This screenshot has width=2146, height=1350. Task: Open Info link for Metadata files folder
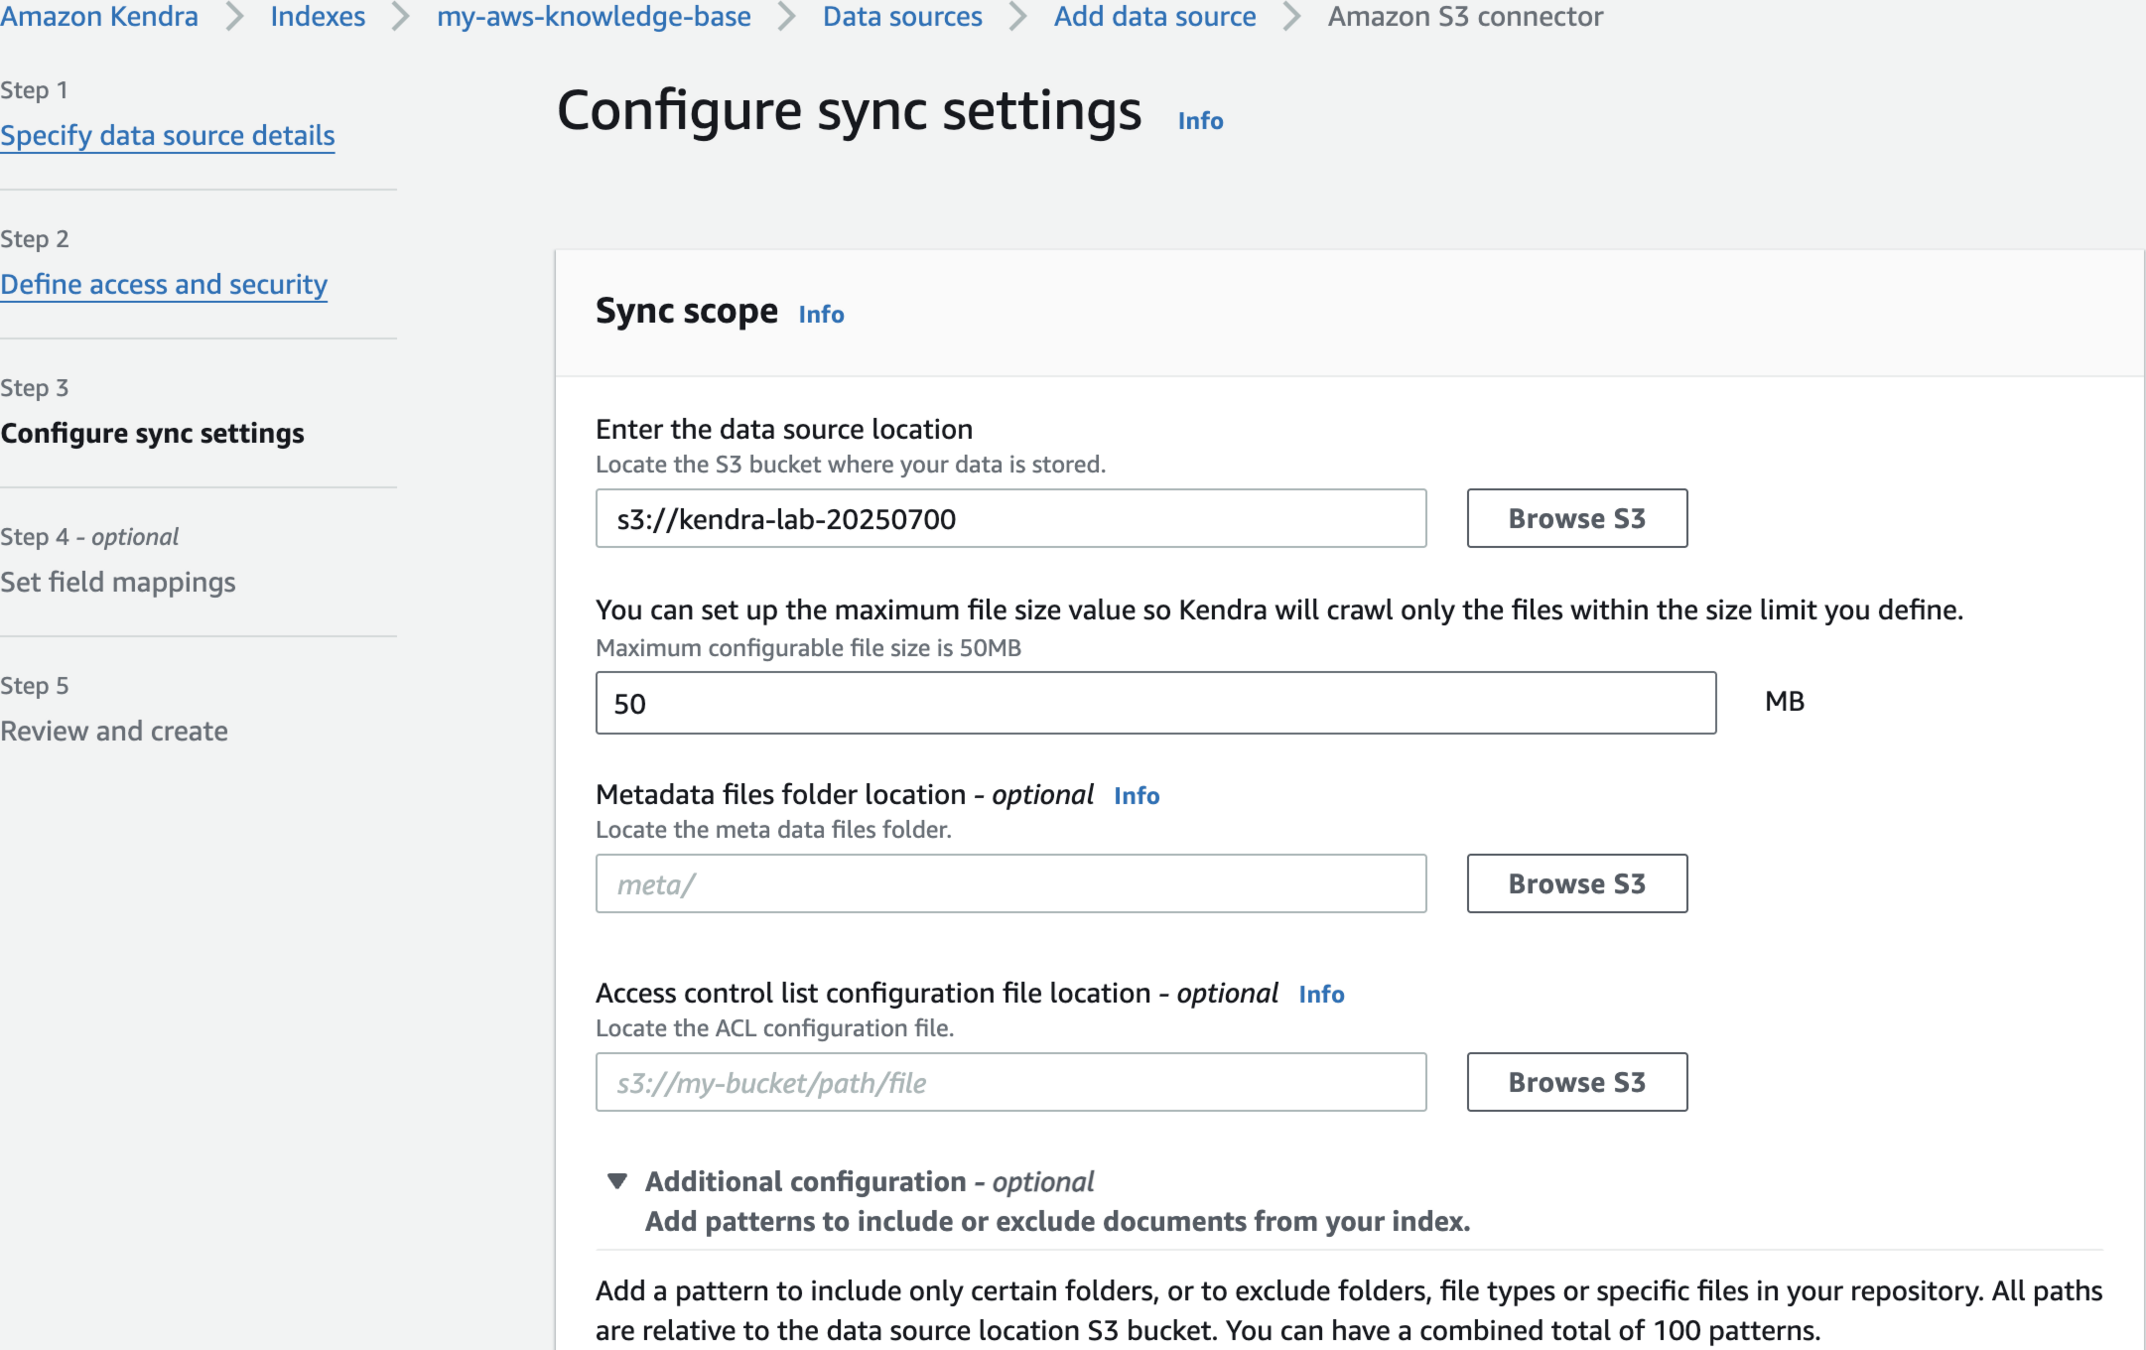(x=1136, y=796)
